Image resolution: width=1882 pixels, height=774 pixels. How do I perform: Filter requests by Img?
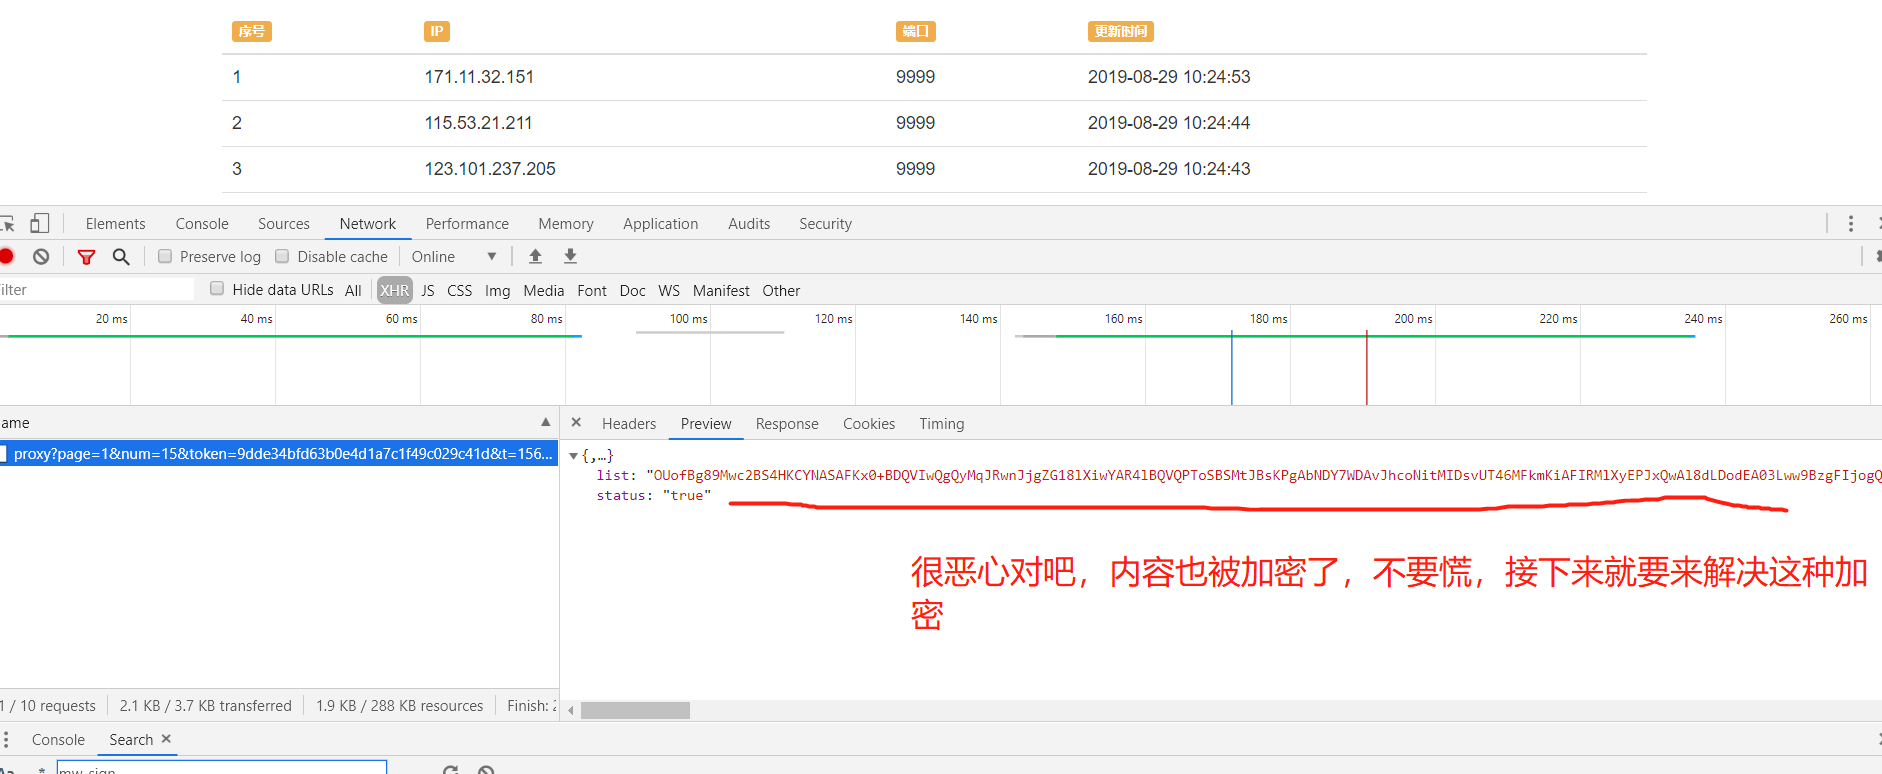497,291
